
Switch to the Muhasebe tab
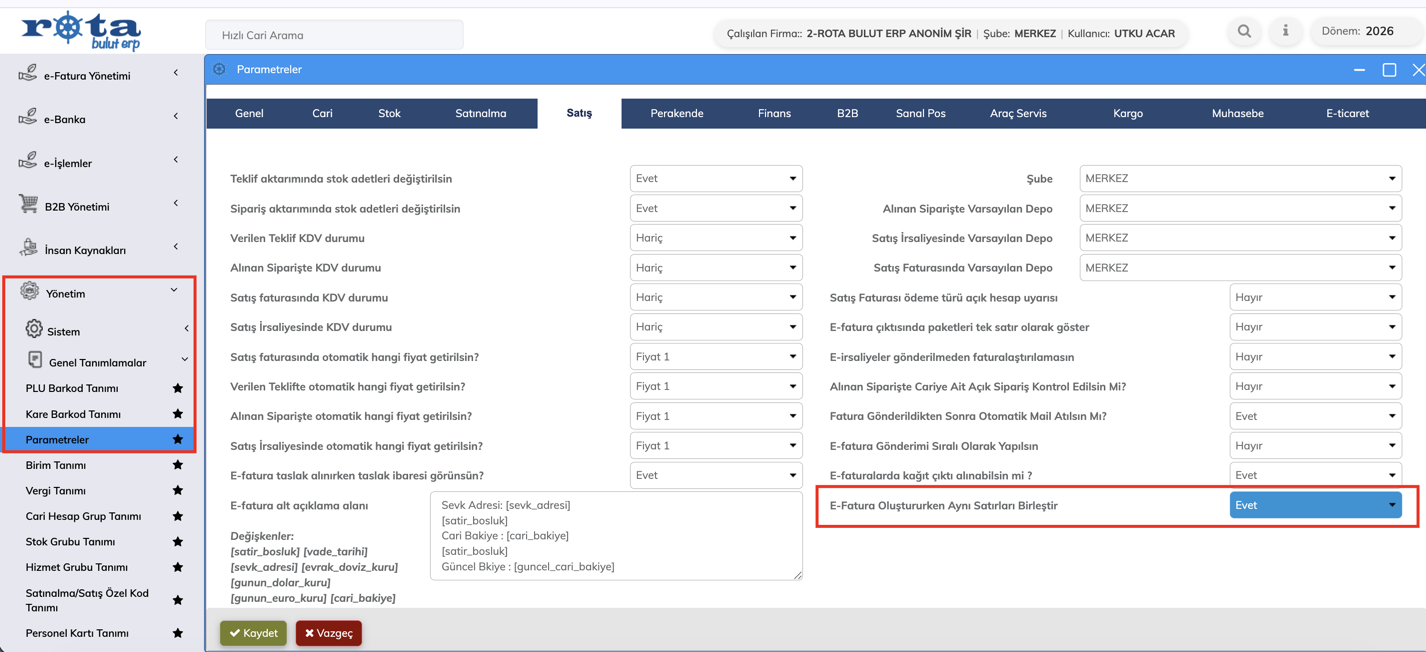[x=1237, y=114]
